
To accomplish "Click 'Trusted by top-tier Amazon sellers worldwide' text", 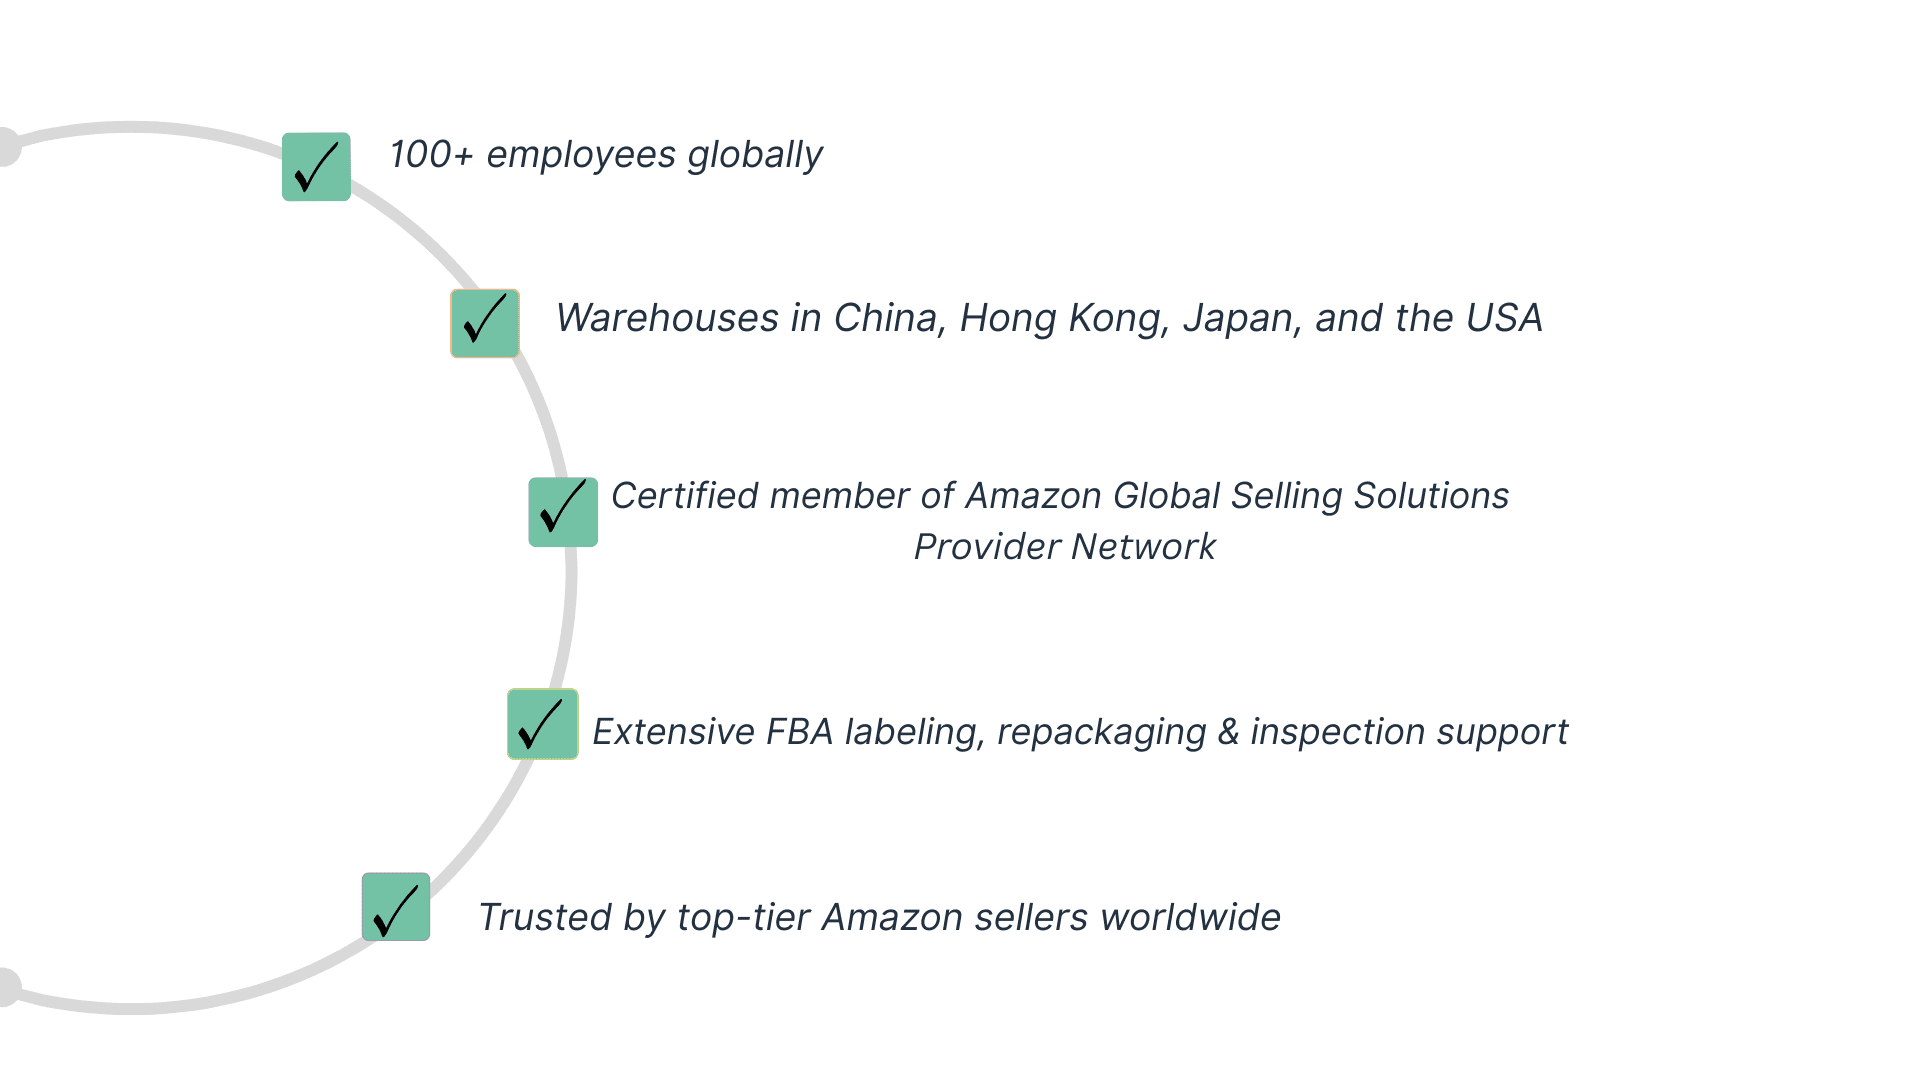I will tap(880, 917).
